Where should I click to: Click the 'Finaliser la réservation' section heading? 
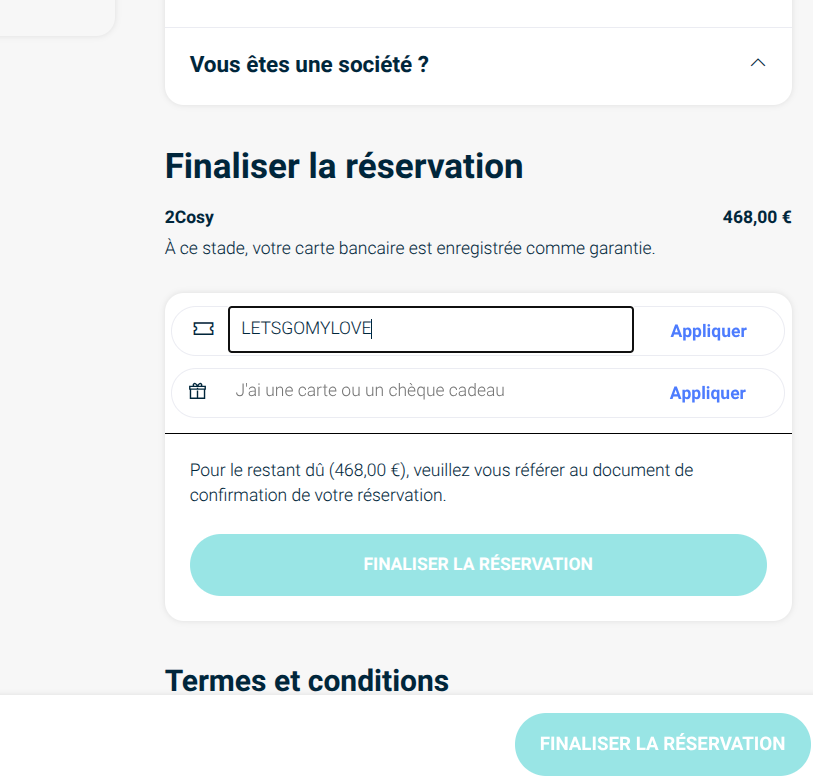pyautogui.click(x=344, y=165)
